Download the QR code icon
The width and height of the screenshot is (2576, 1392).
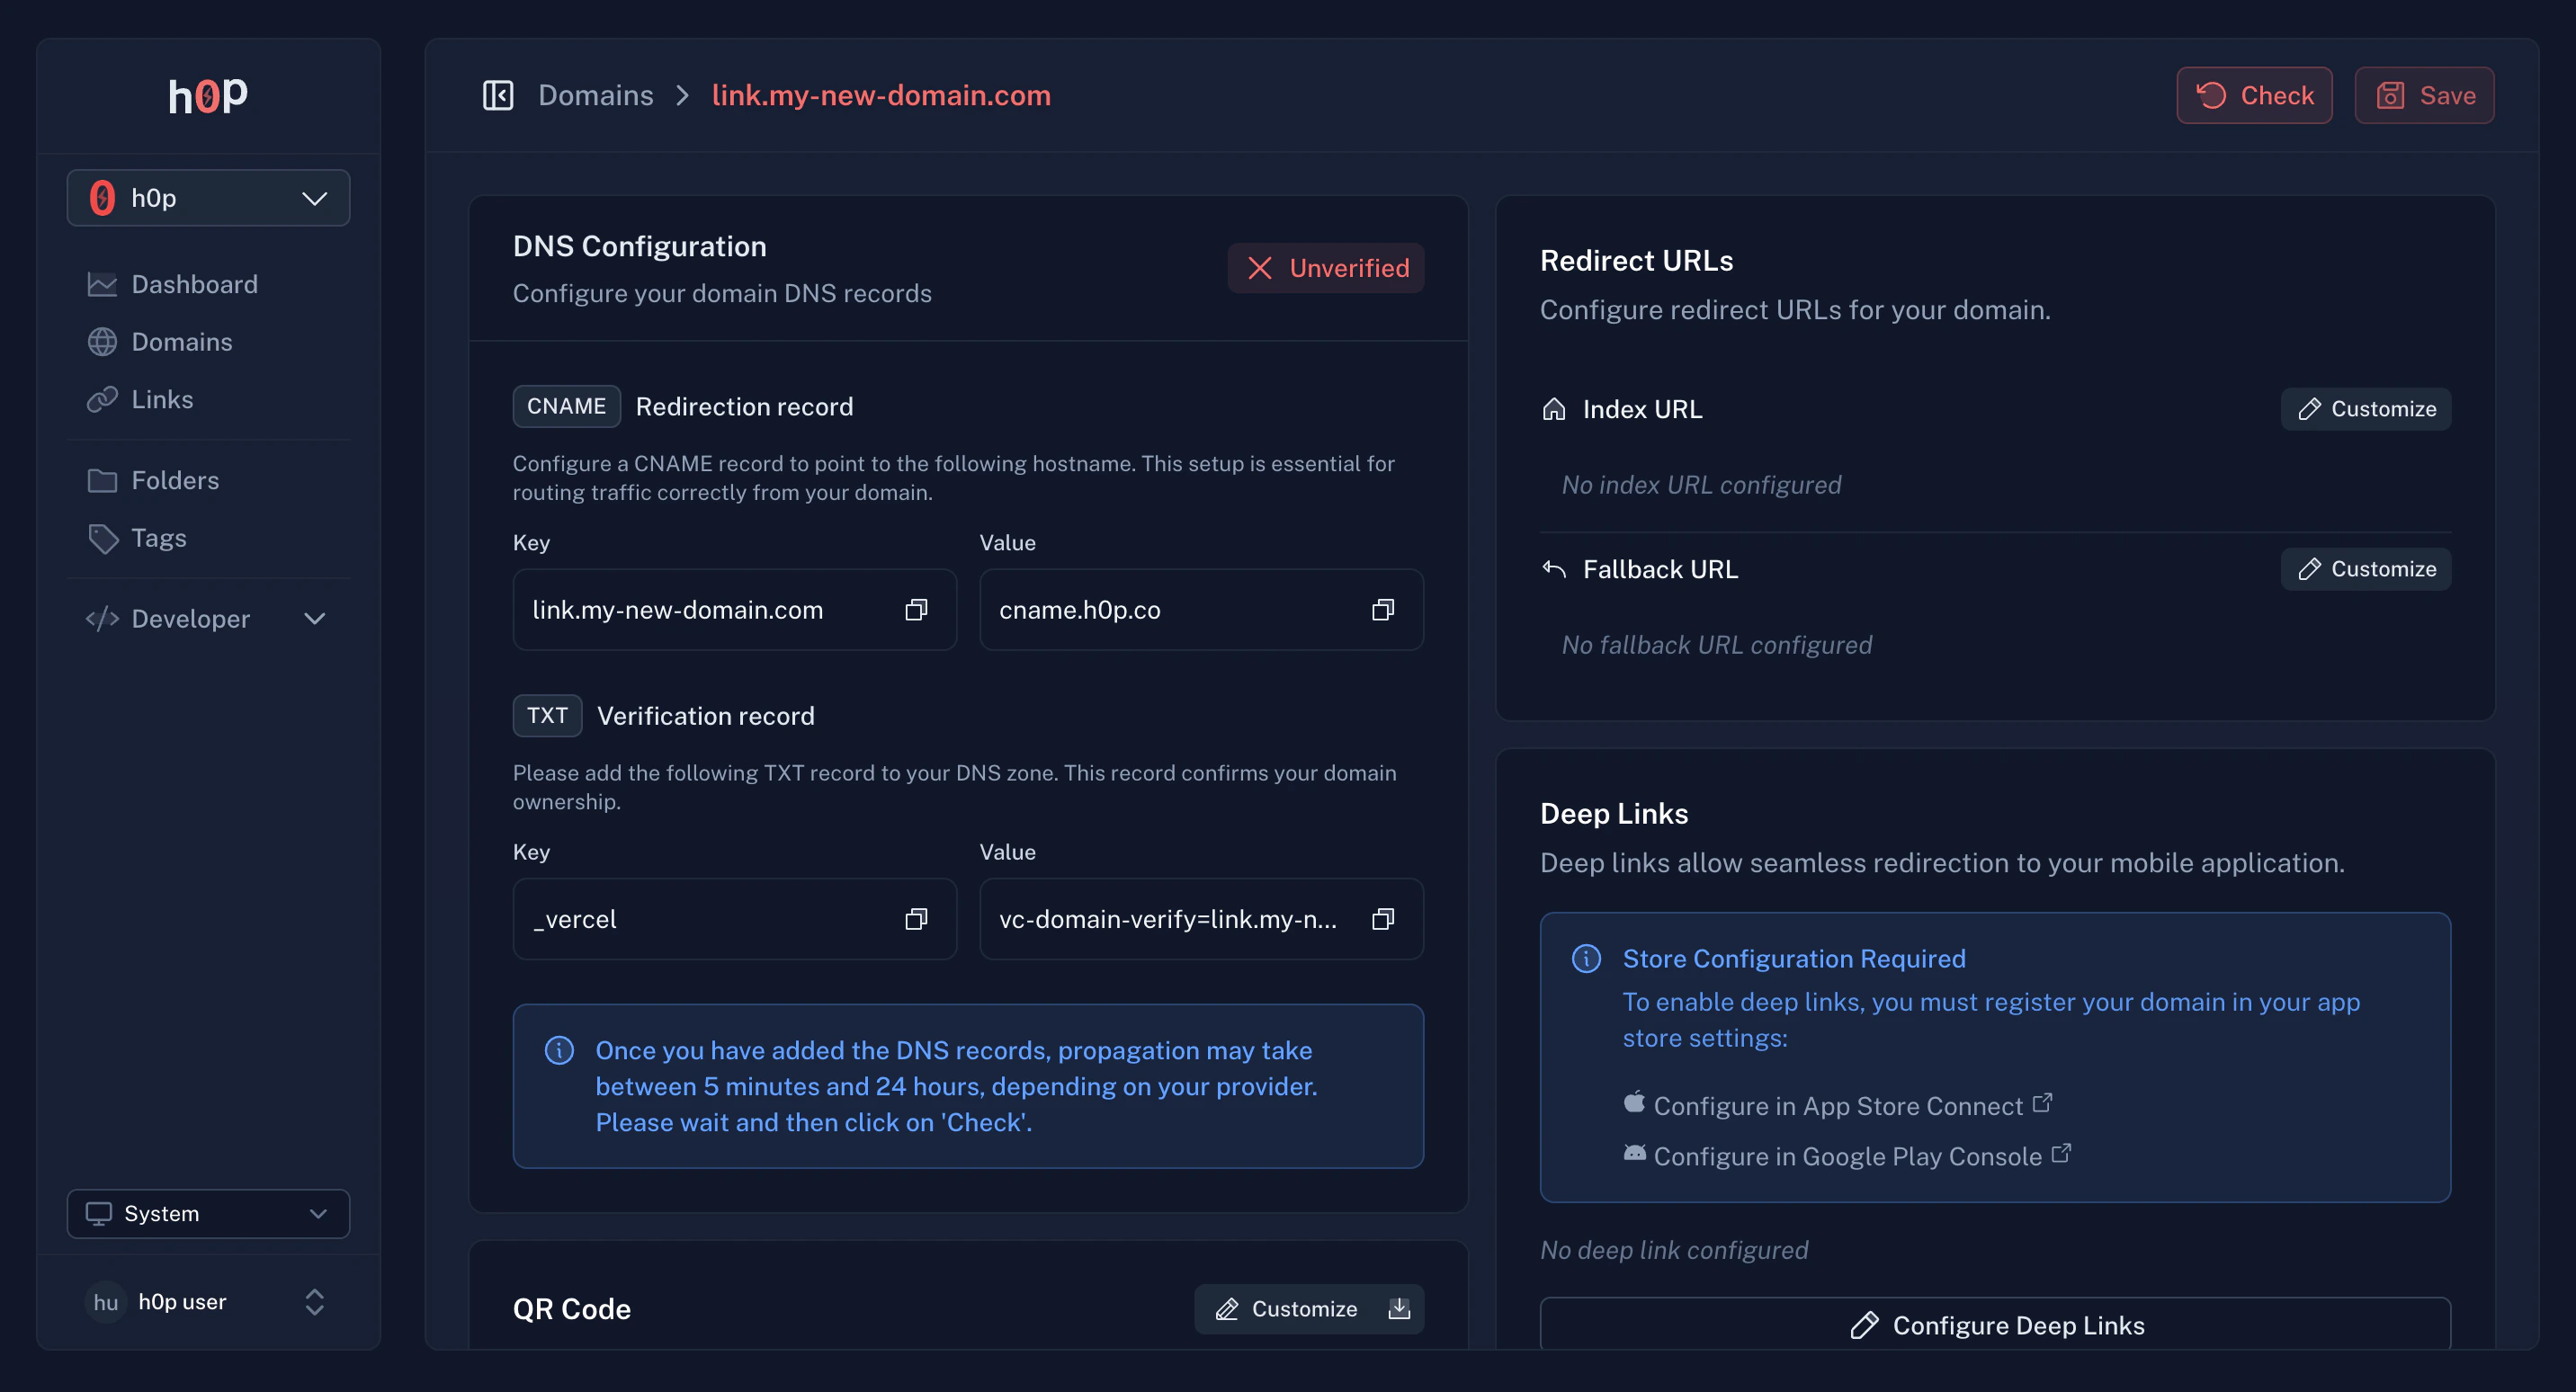(x=1399, y=1308)
